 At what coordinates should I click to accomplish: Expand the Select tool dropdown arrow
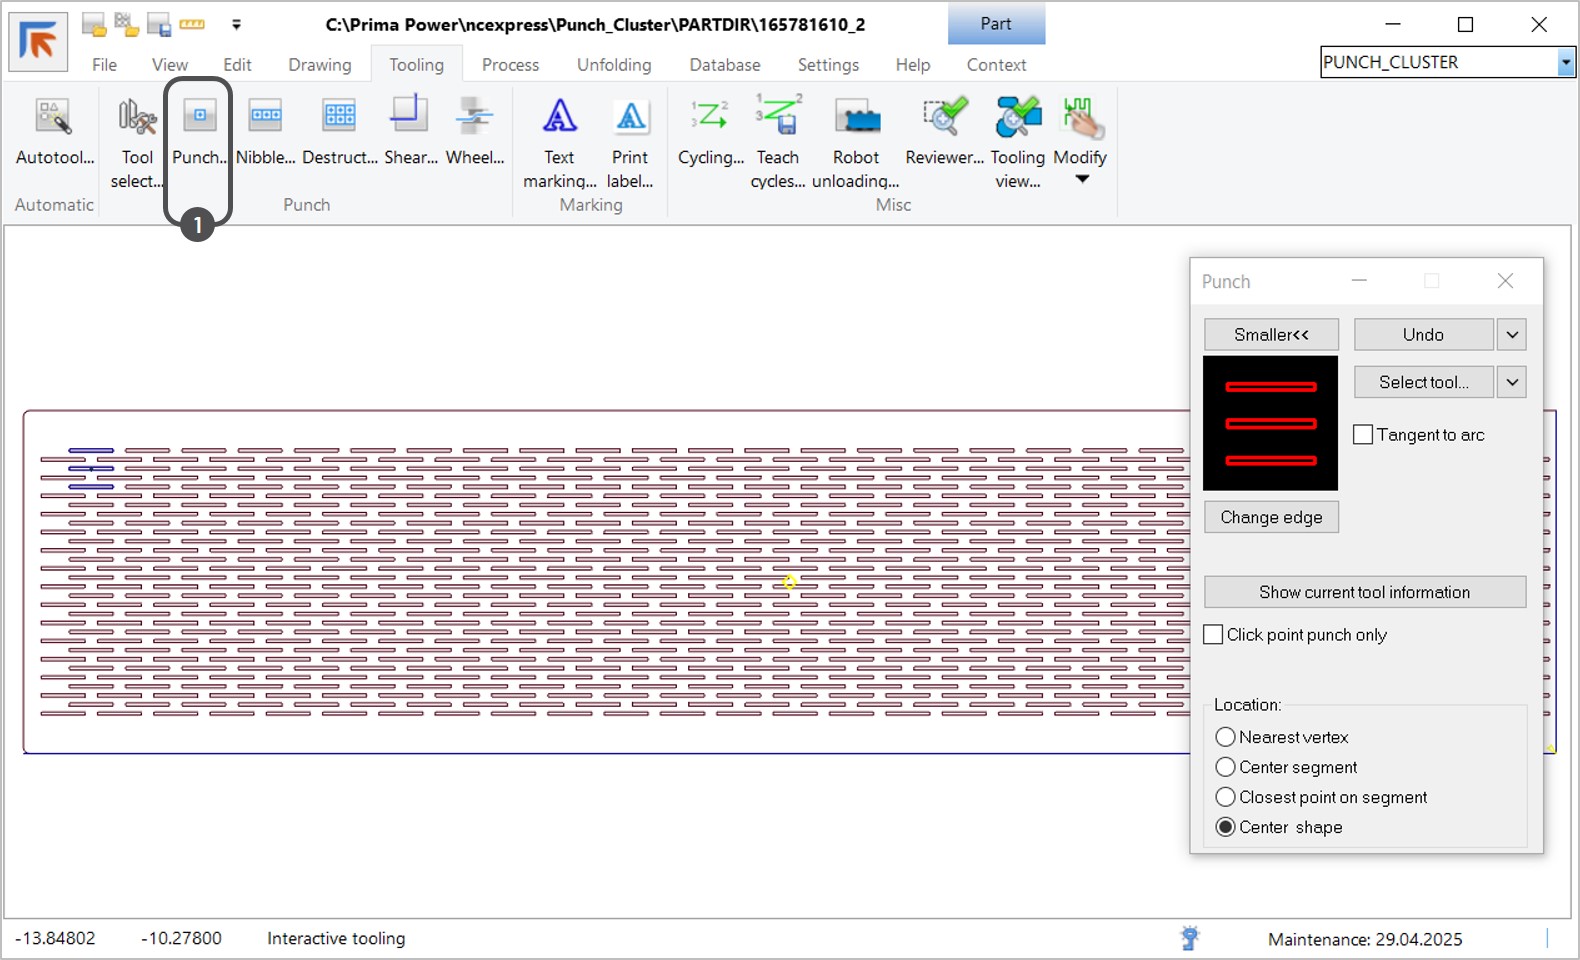[1512, 382]
